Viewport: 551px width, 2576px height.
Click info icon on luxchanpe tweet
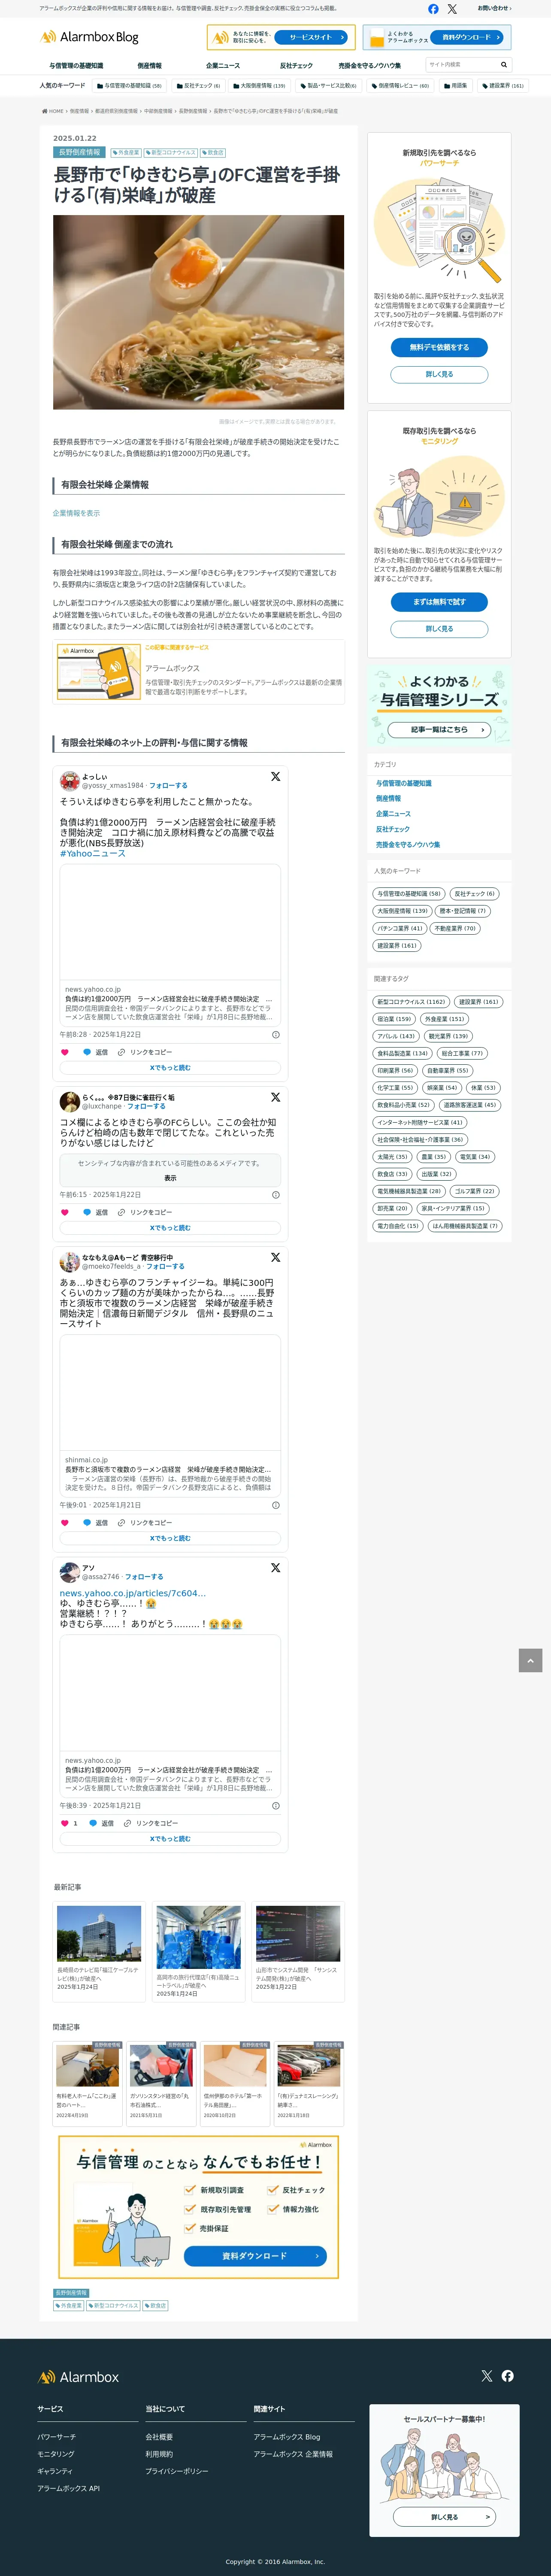coord(276,1195)
